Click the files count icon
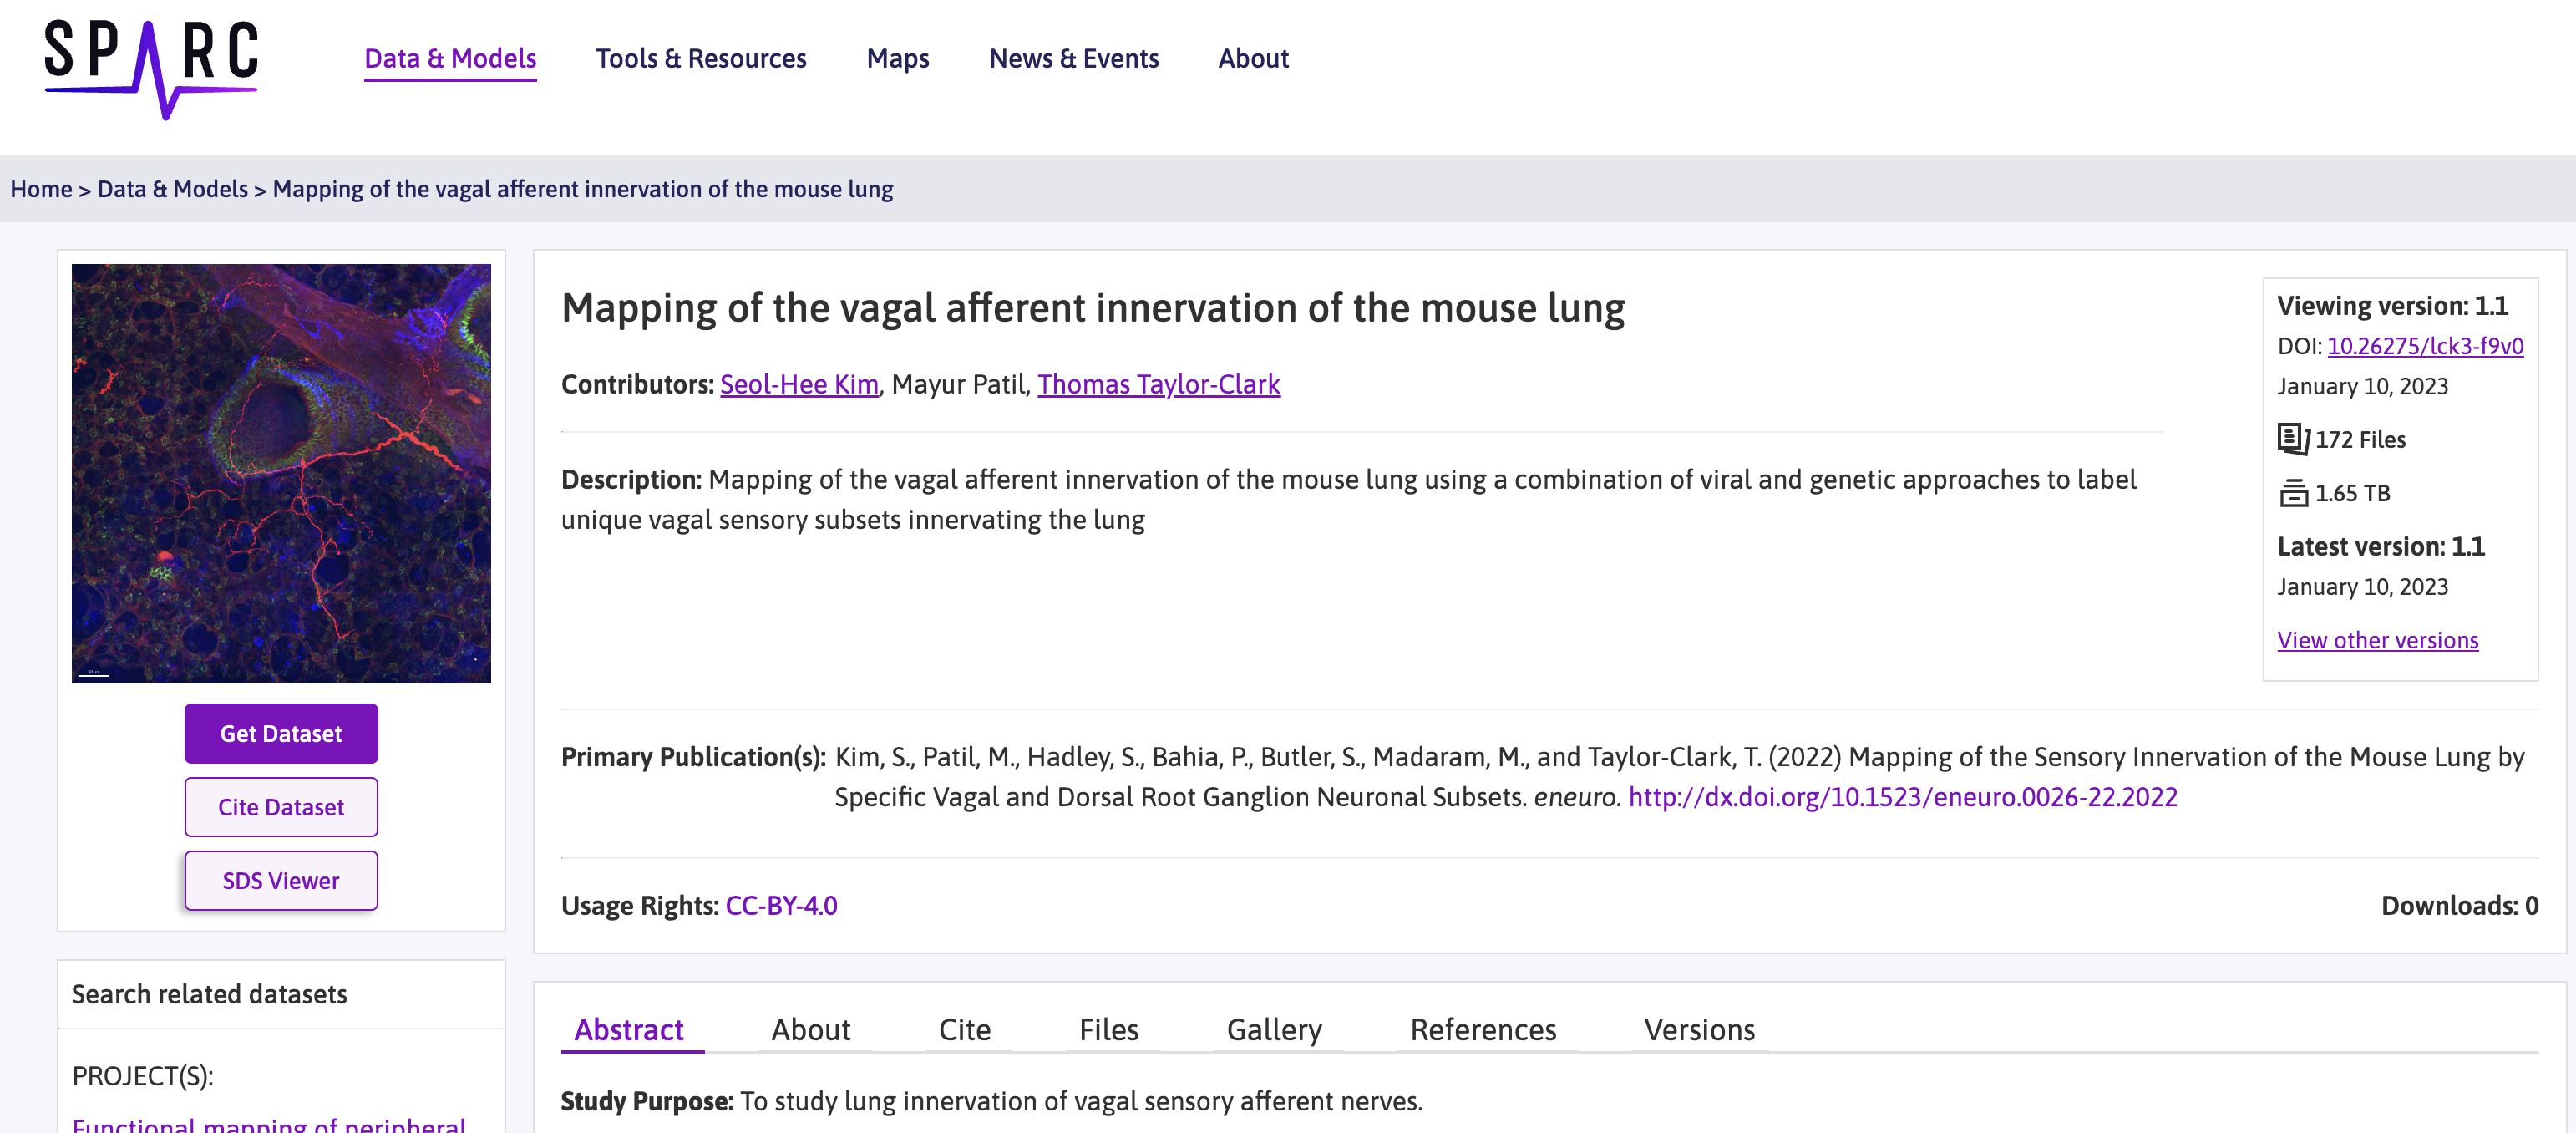The width and height of the screenshot is (2576, 1133). 2292,439
